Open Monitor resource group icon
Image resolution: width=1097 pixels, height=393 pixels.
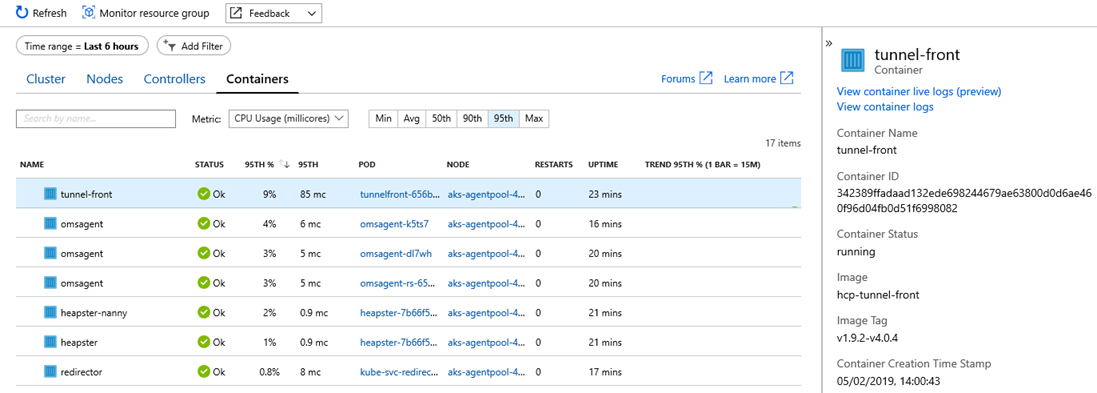click(89, 13)
